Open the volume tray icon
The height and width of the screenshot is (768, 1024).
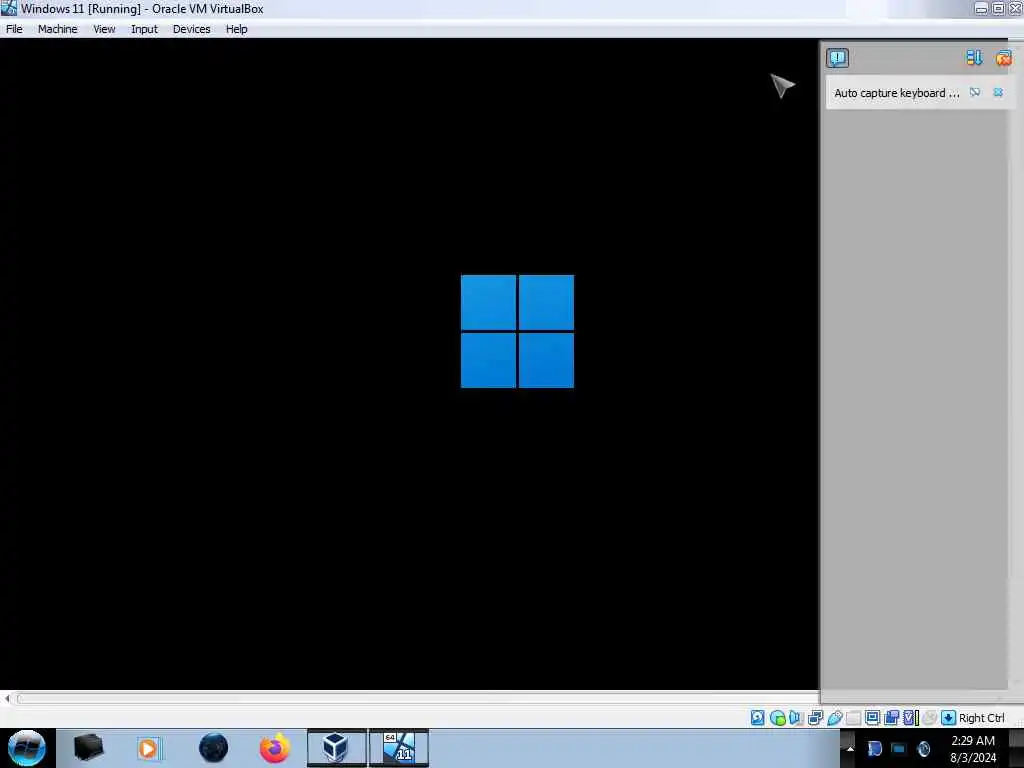(x=923, y=749)
